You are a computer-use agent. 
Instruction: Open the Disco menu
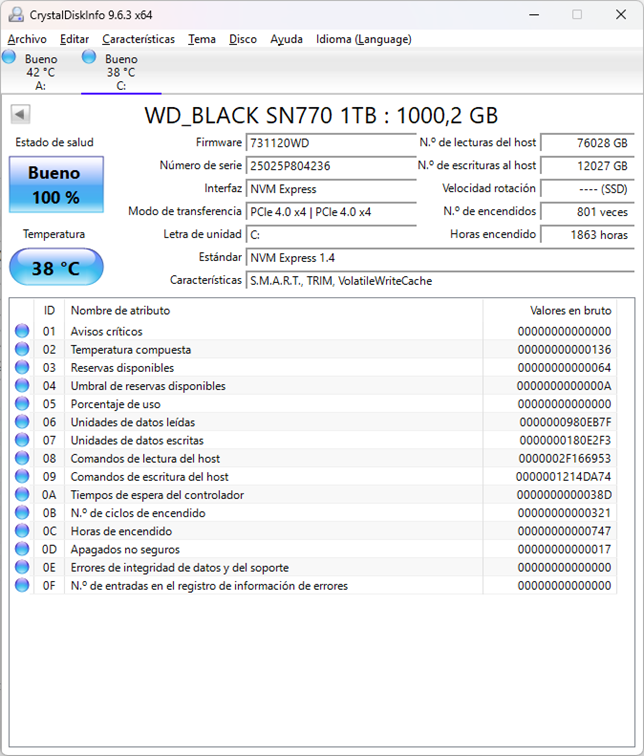click(x=243, y=39)
